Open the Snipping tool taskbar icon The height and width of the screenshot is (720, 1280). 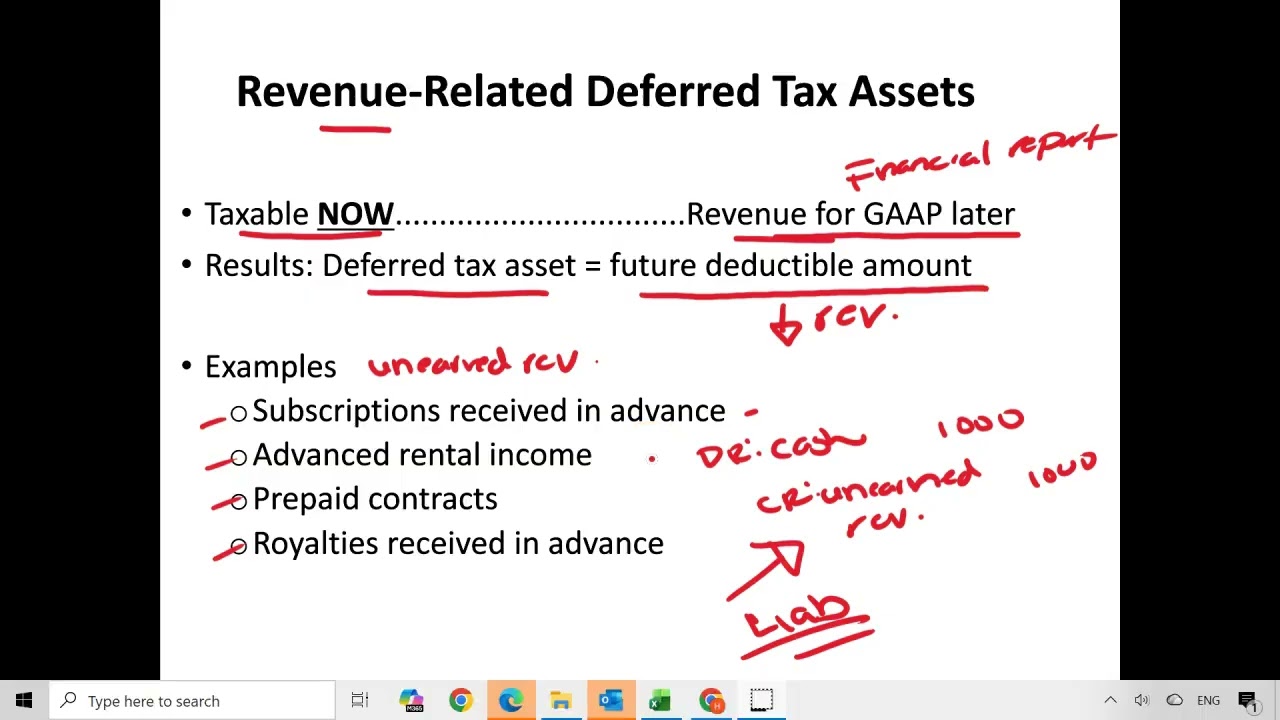(761, 701)
